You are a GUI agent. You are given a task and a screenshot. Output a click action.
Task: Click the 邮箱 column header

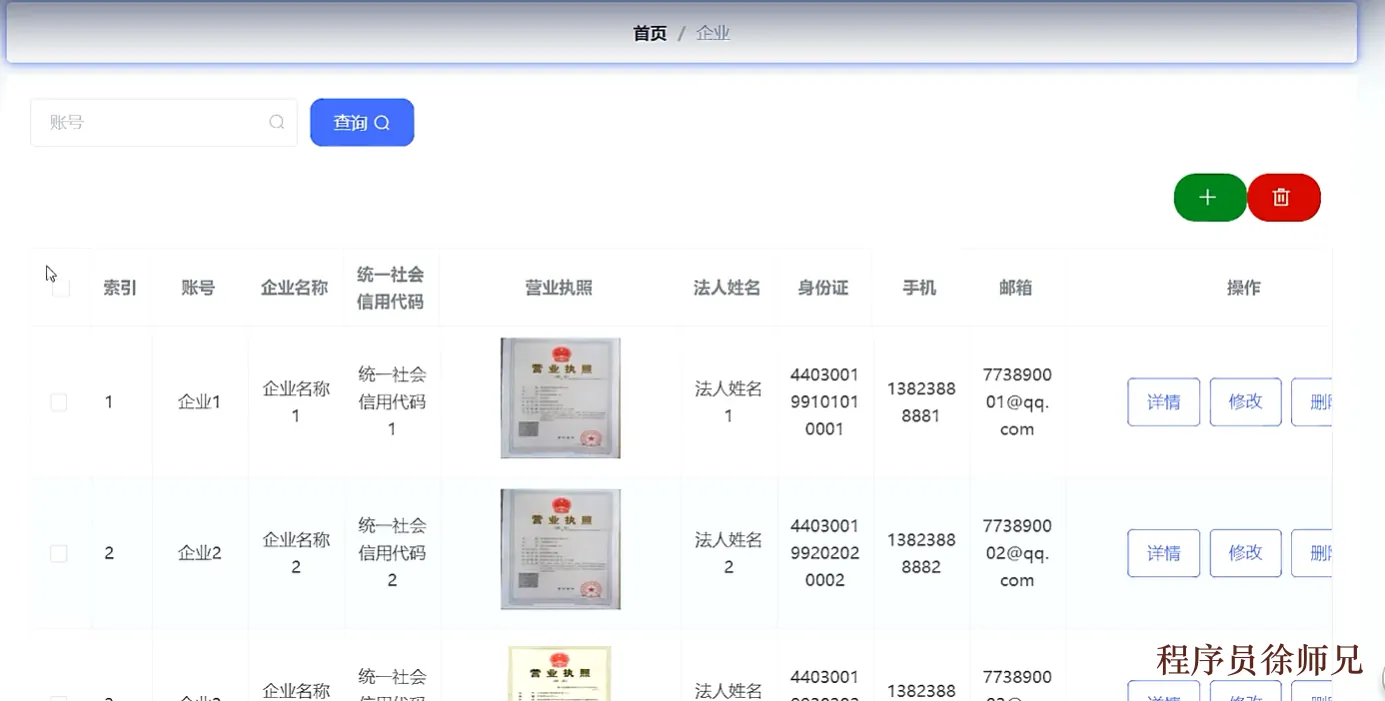(x=1015, y=288)
